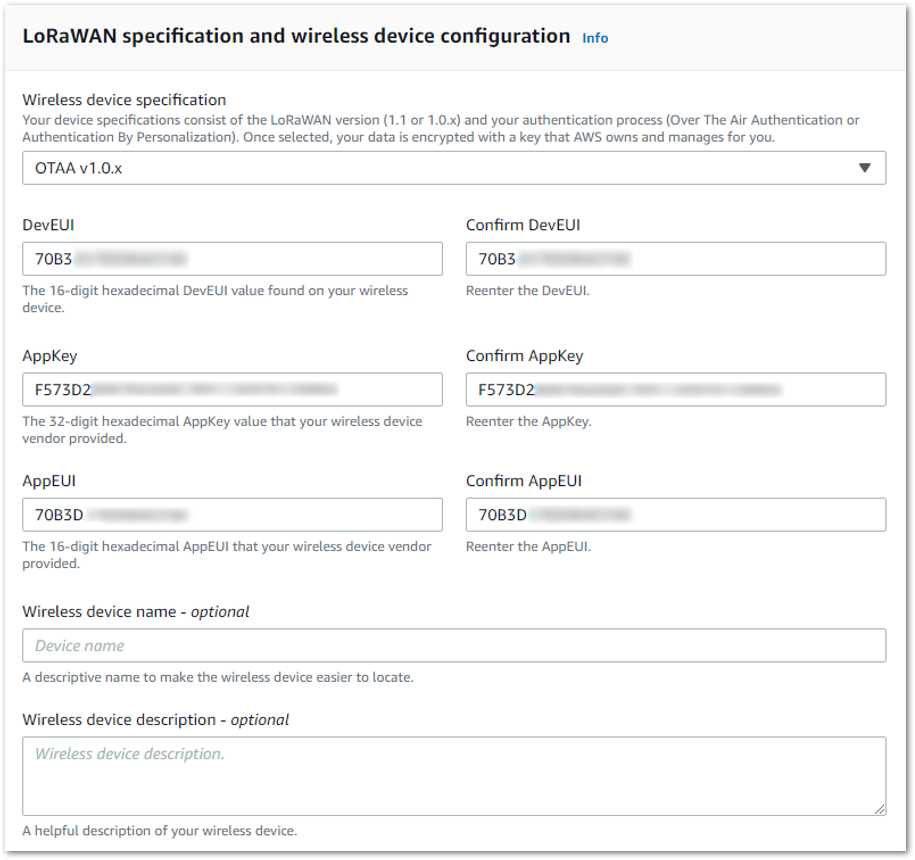Viewport: 915px width, 860px height.
Task: Open the Wireless device specification dropdown
Action: pos(454,168)
